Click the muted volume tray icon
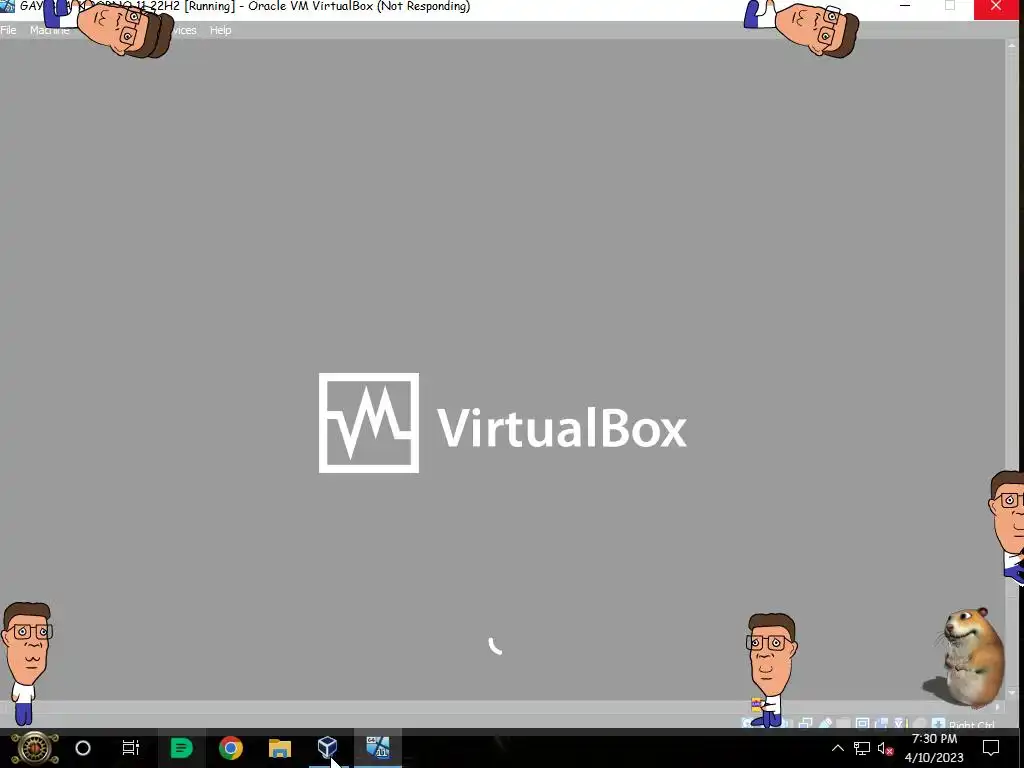Screen dimensions: 1024x768 885,748
